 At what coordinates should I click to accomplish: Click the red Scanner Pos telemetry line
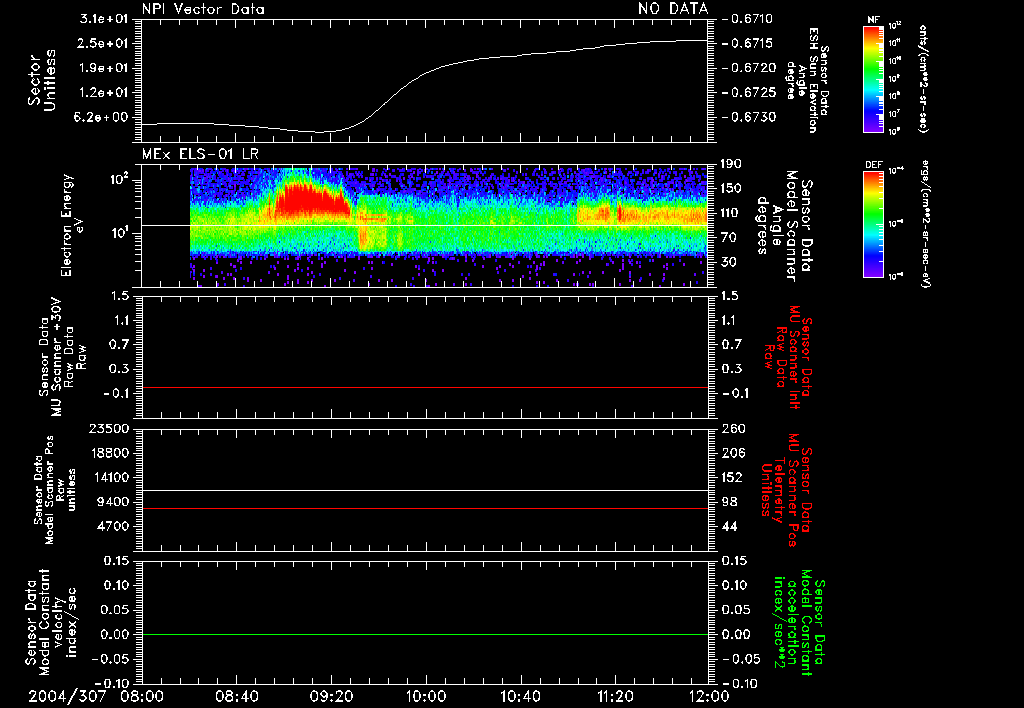tap(424, 508)
